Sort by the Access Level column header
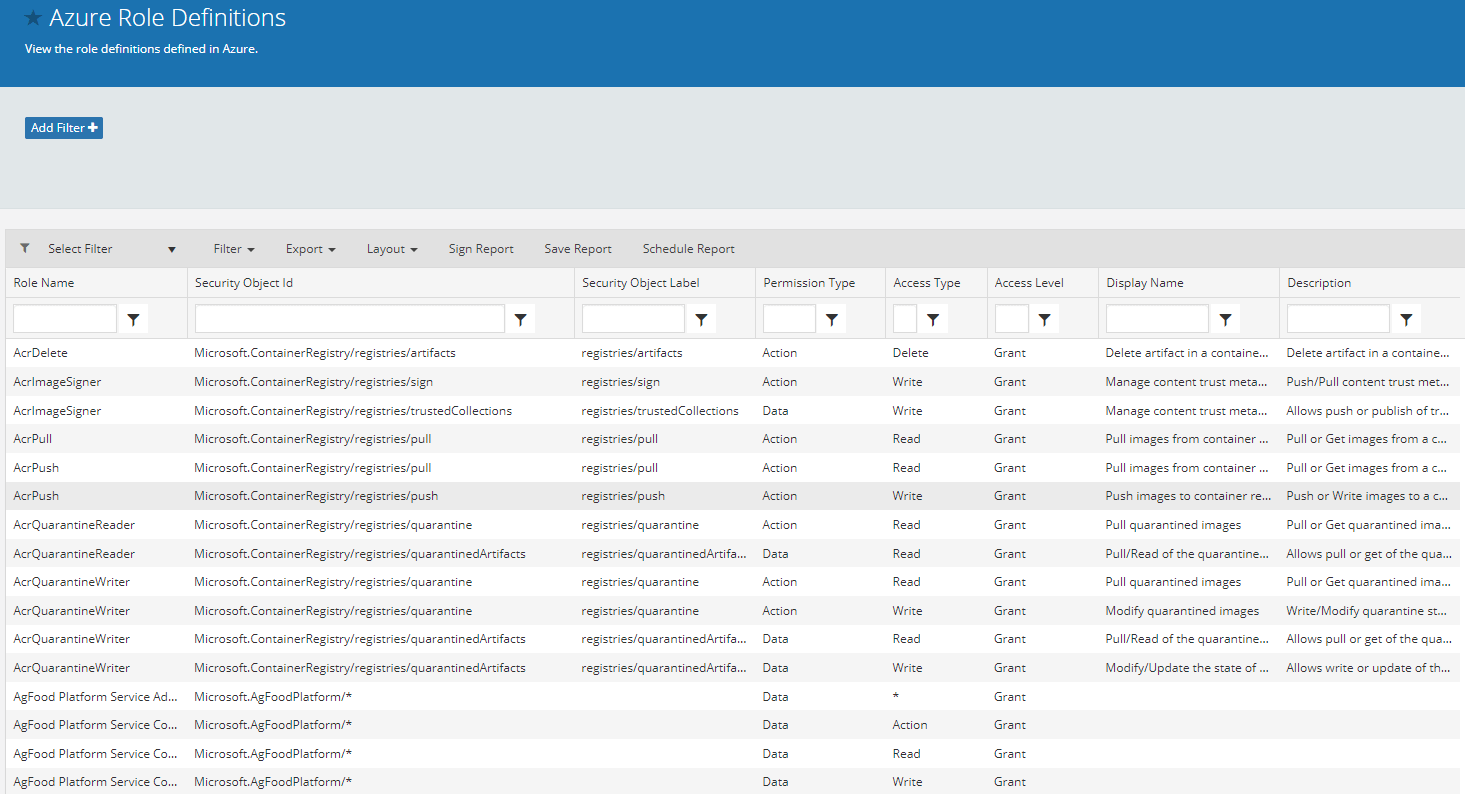Viewport: 1465px width, 794px height. pos(1029,283)
